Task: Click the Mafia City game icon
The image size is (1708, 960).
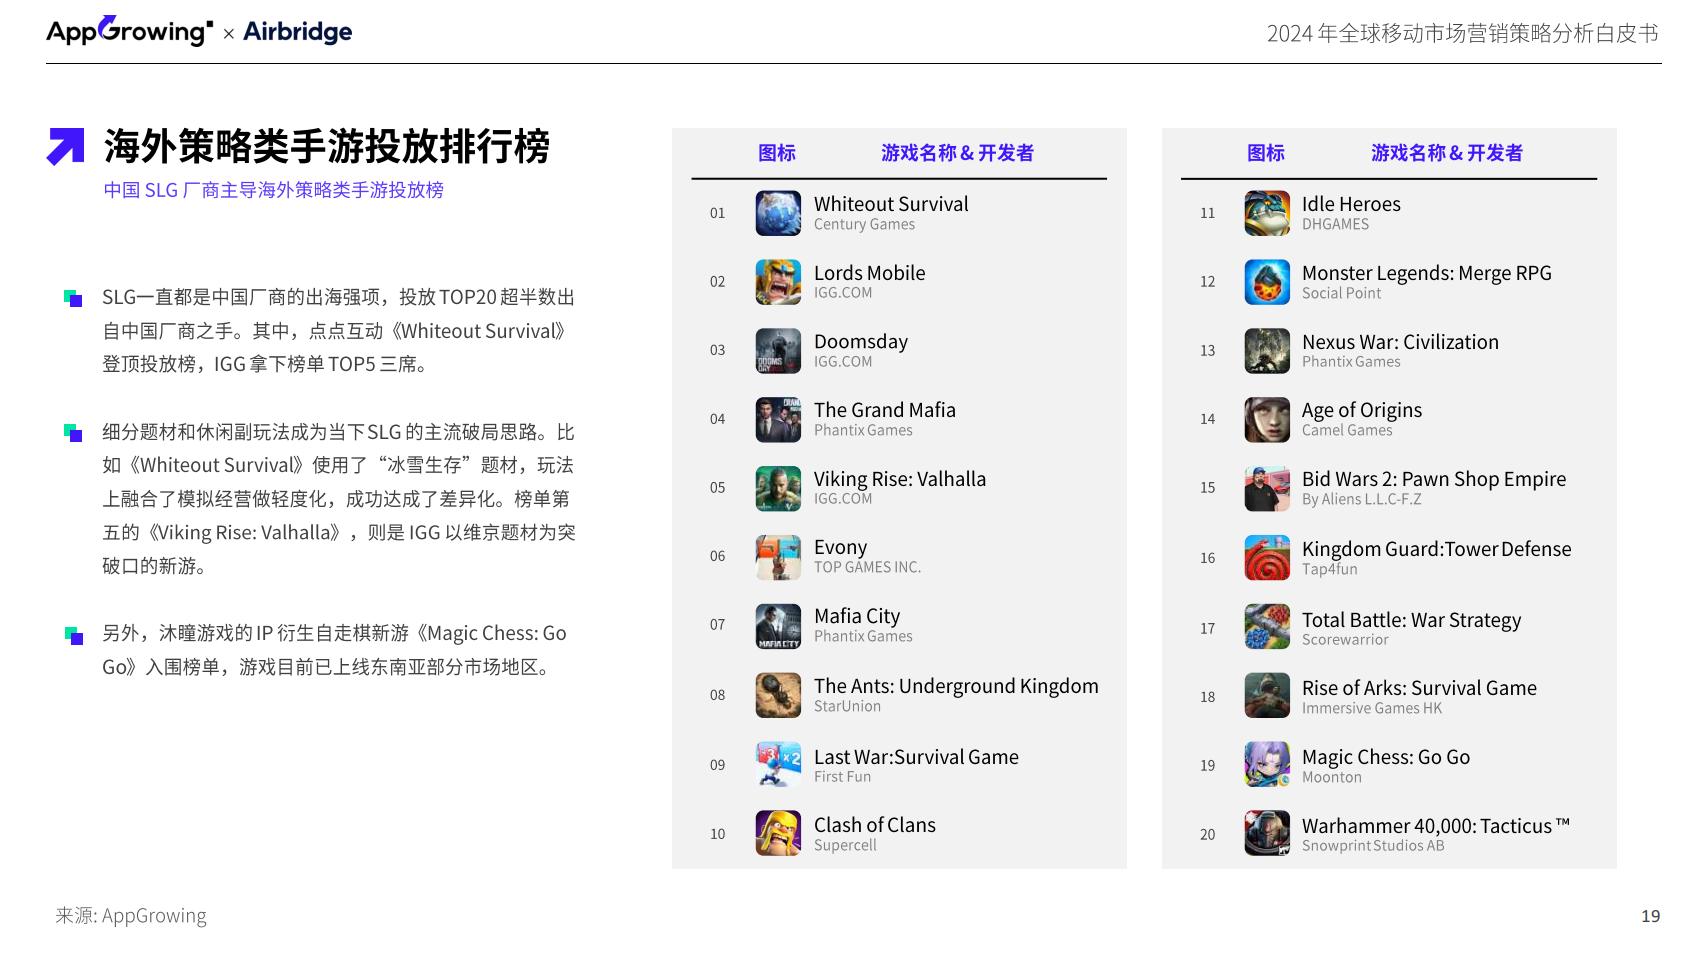Action: click(x=778, y=626)
